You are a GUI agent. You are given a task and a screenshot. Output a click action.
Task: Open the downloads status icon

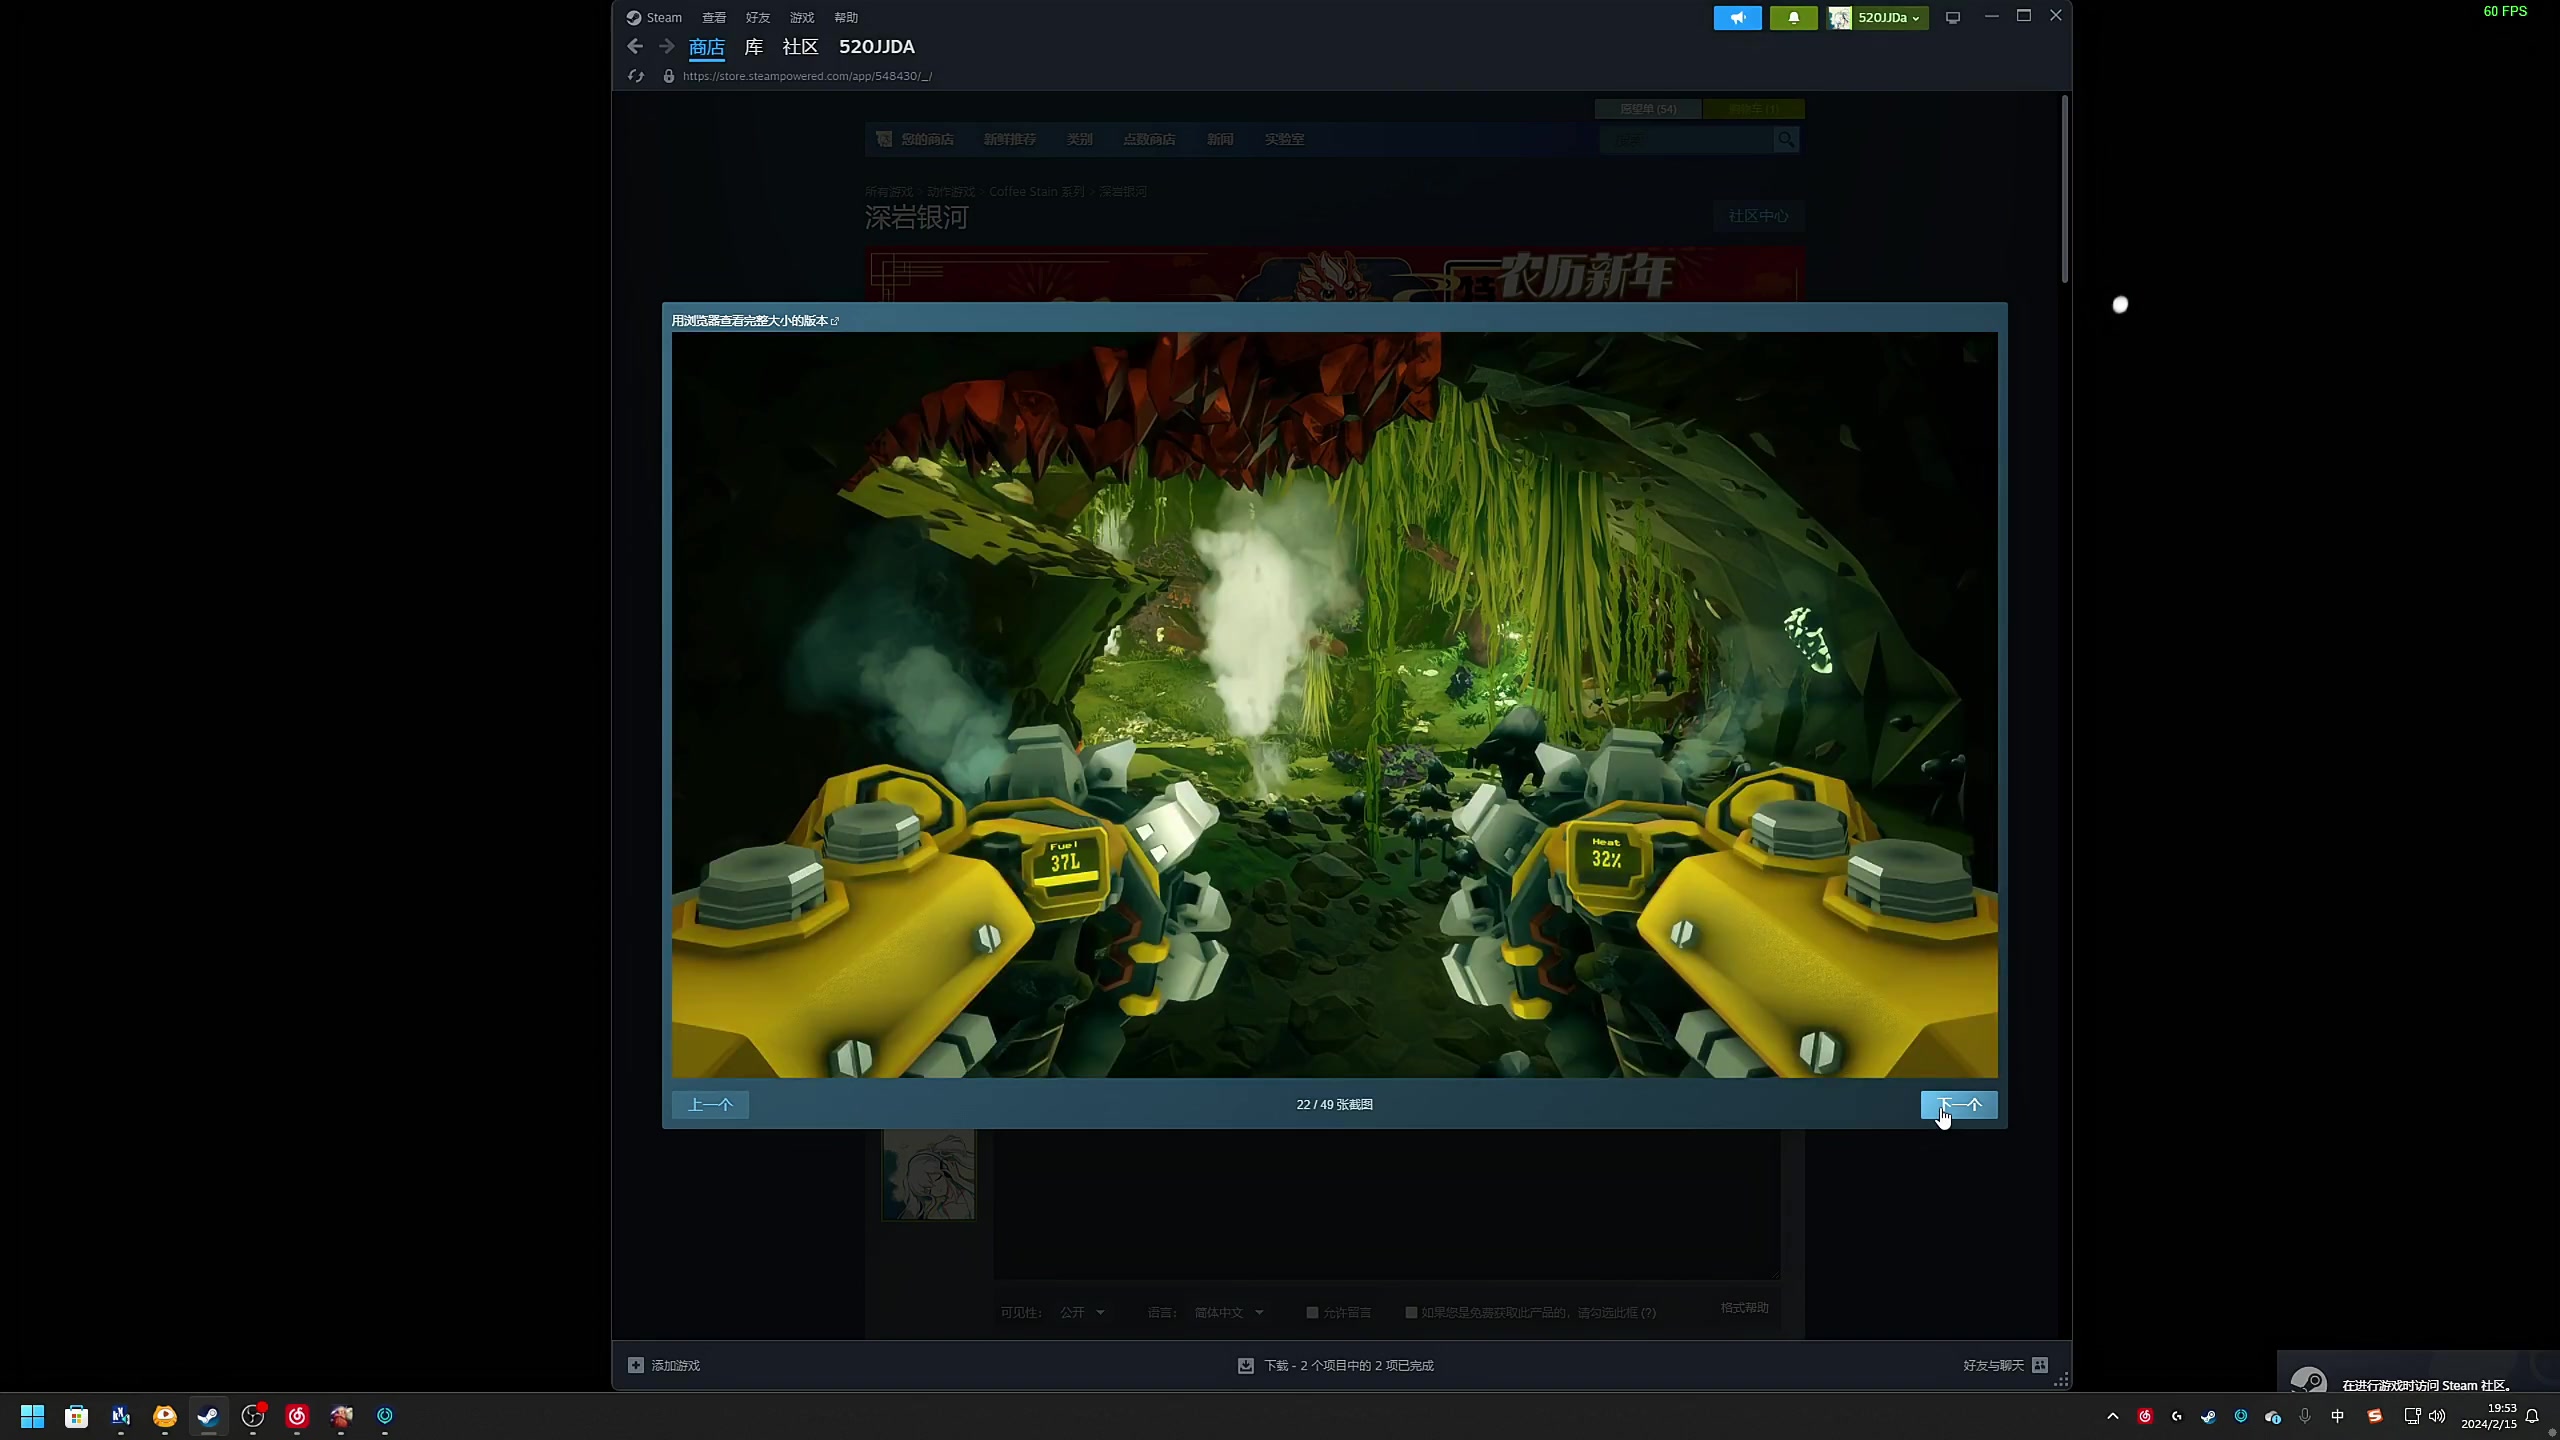pyautogui.click(x=1246, y=1365)
